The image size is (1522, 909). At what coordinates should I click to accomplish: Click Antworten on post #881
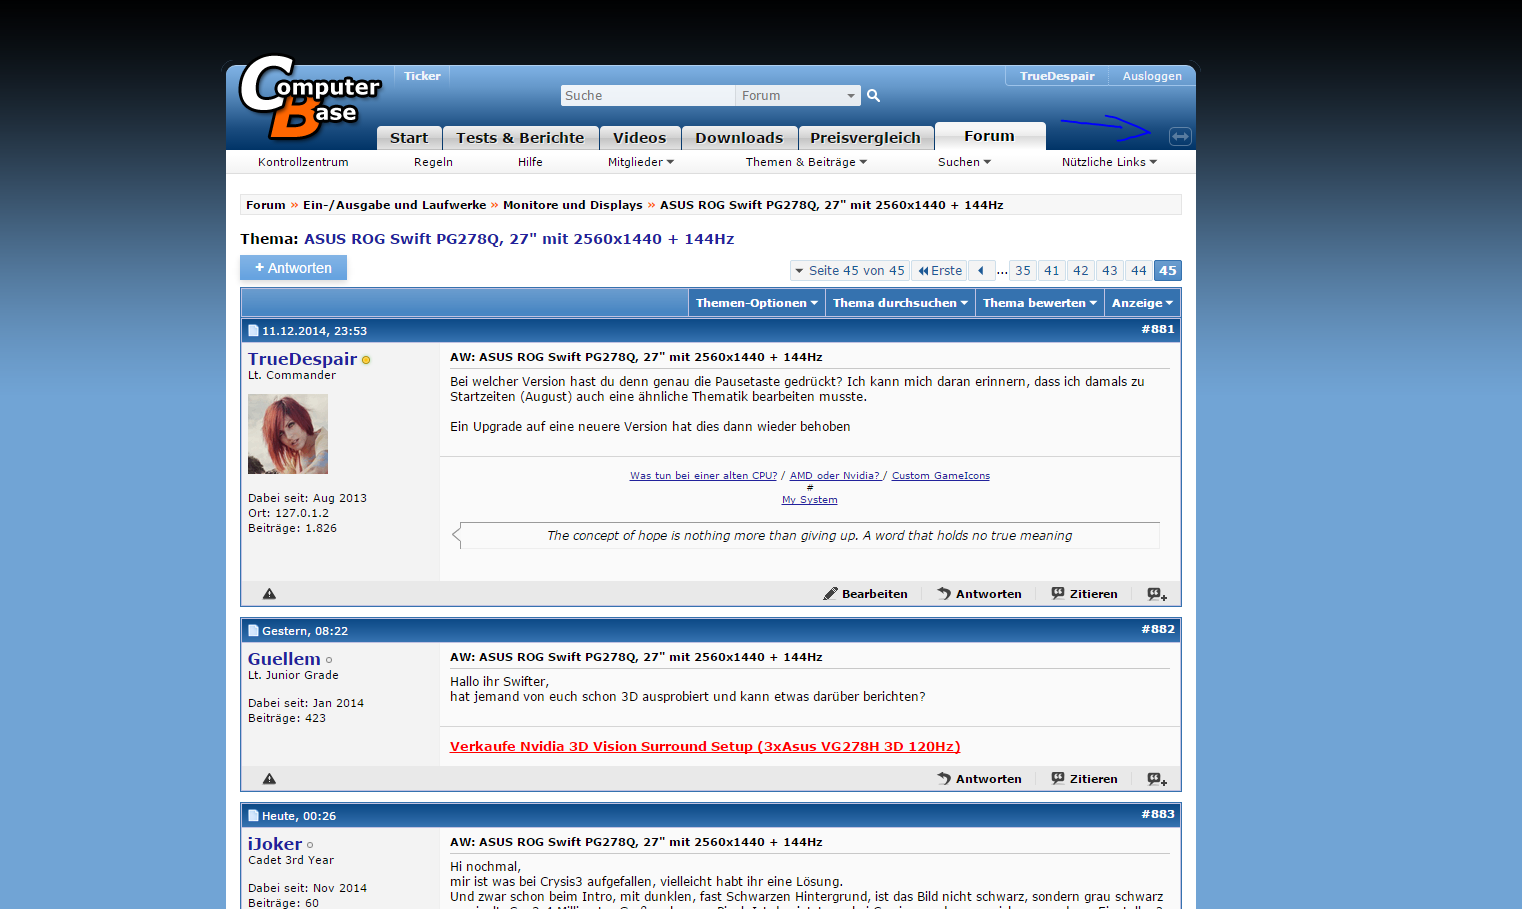coord(980,594)
